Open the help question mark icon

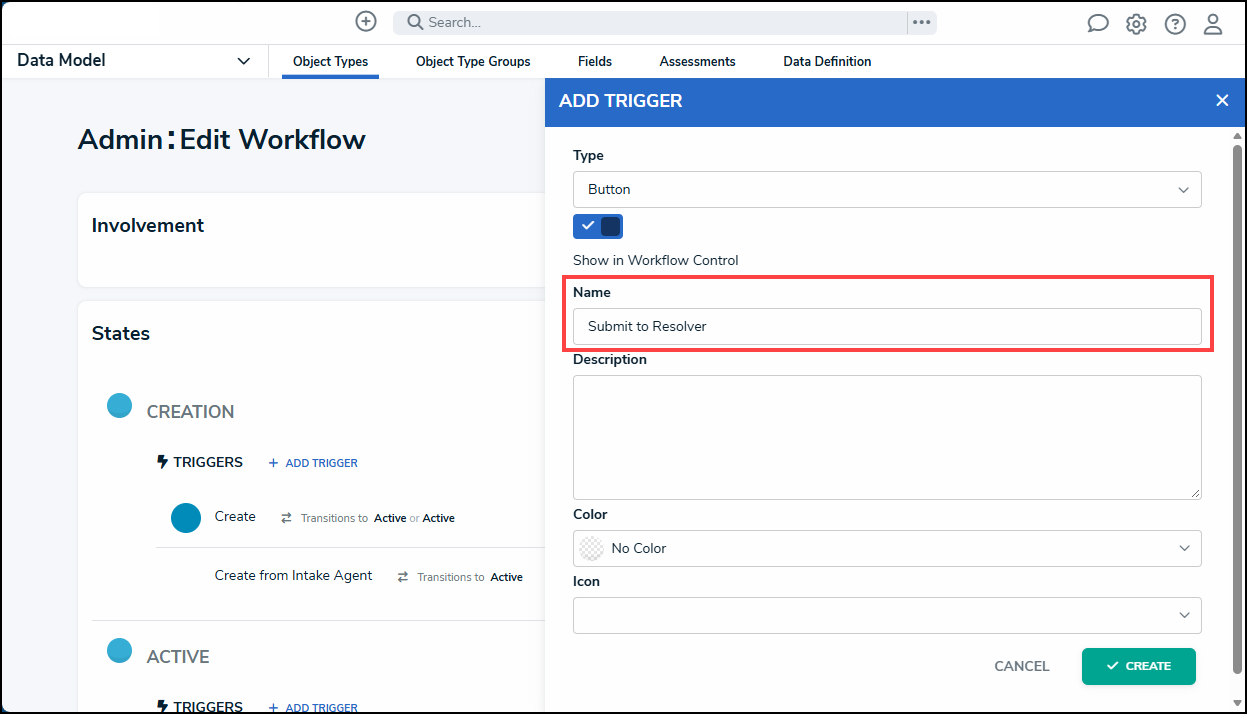(x=1175, y=24)
